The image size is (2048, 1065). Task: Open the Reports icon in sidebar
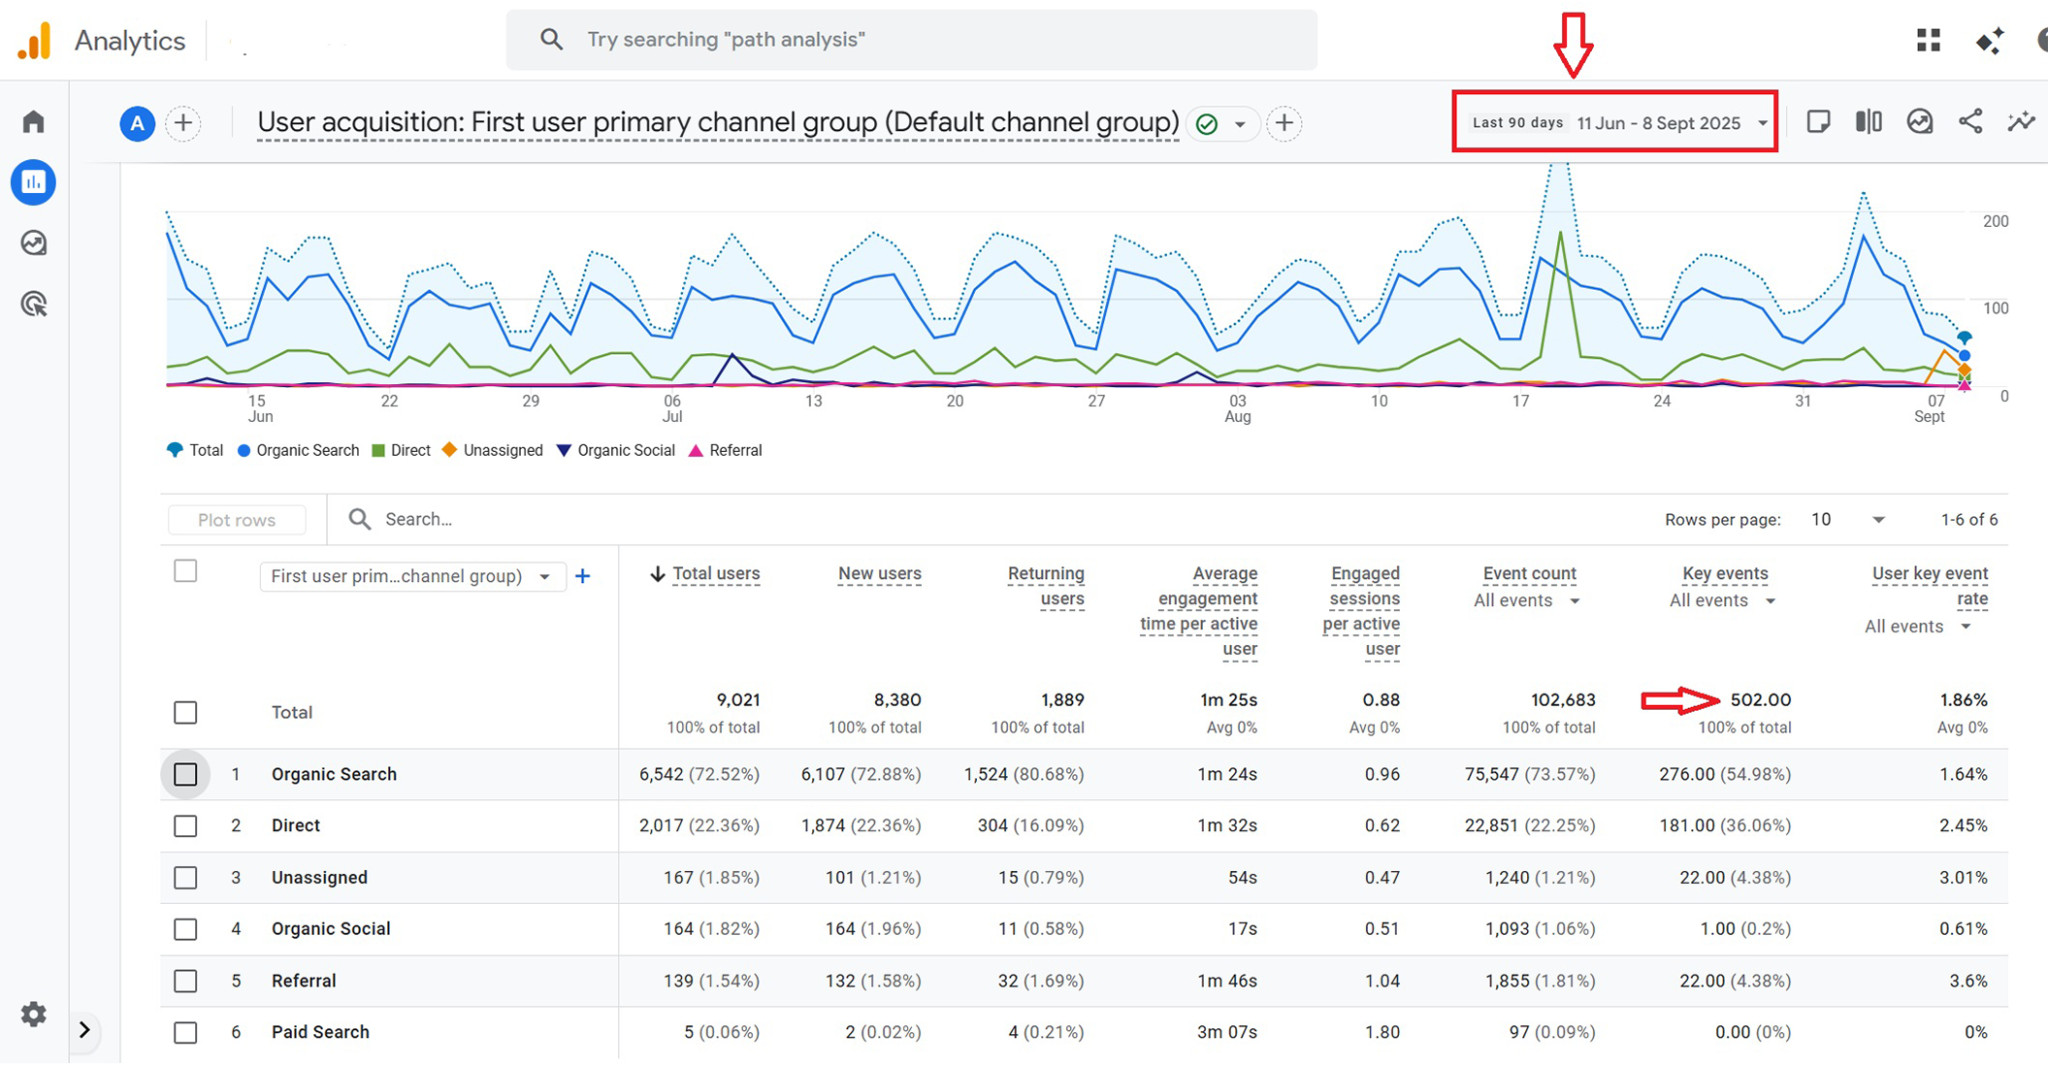click(34, 182)
